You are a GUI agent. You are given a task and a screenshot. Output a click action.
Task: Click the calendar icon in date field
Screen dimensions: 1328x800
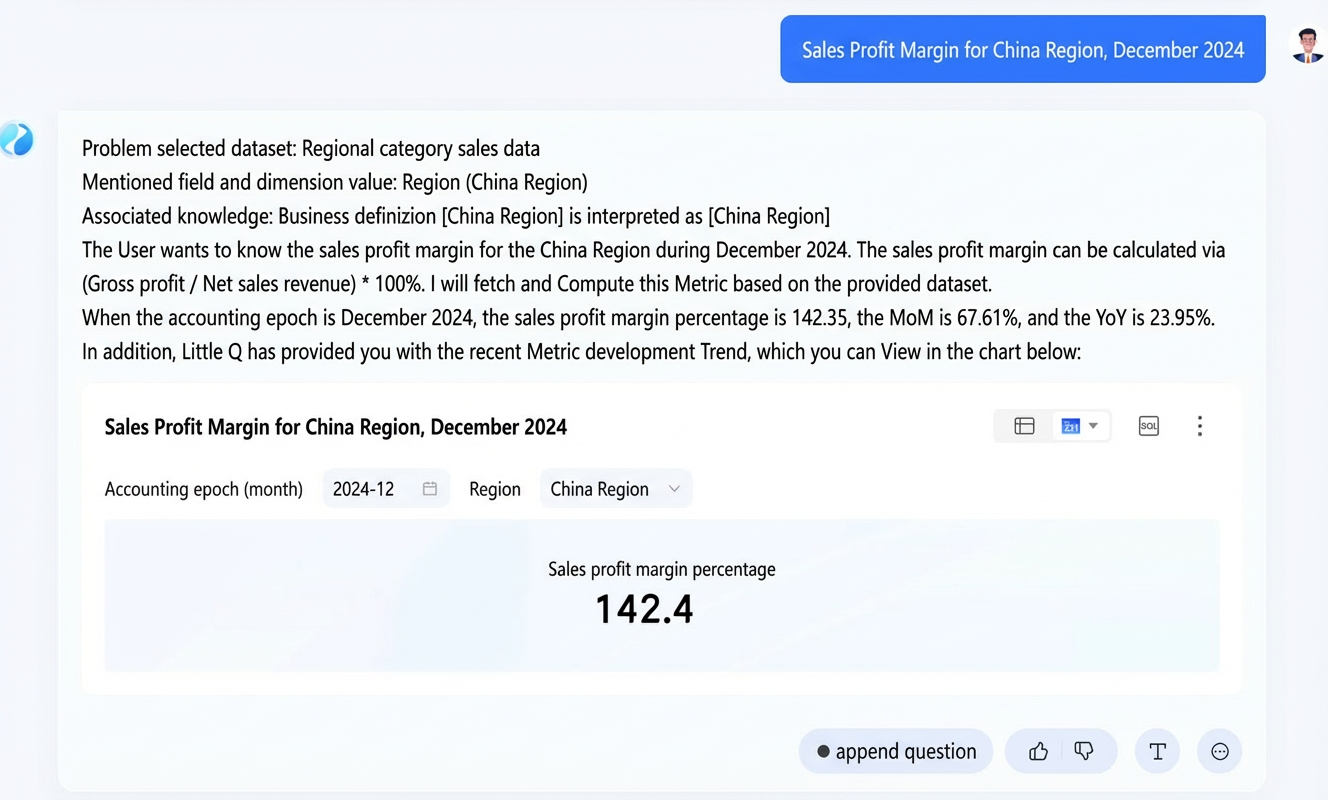pos(430,489)
